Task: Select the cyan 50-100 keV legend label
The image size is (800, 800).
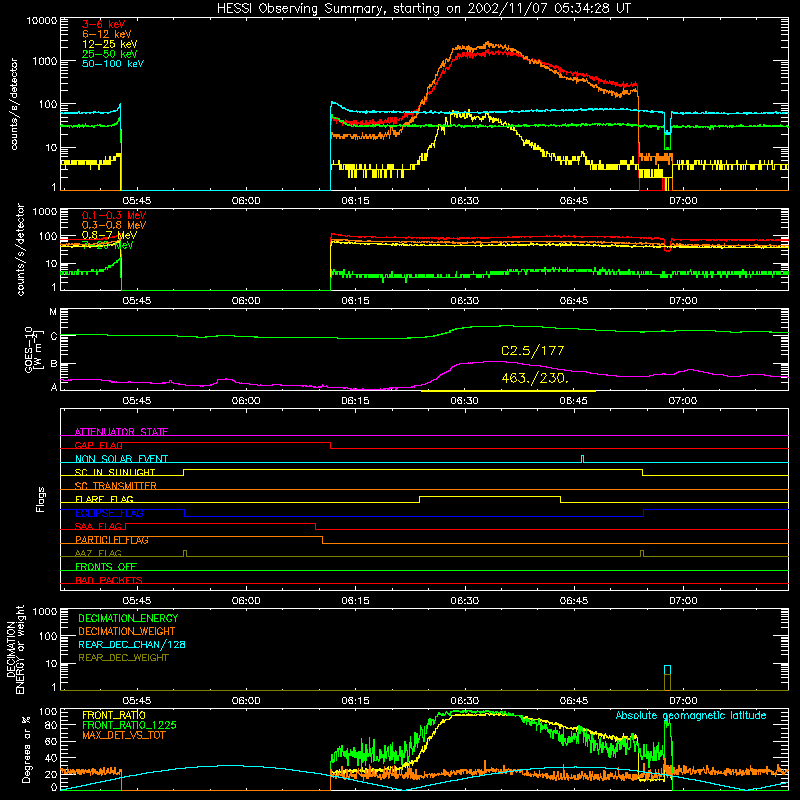Action: pos(113,64)
